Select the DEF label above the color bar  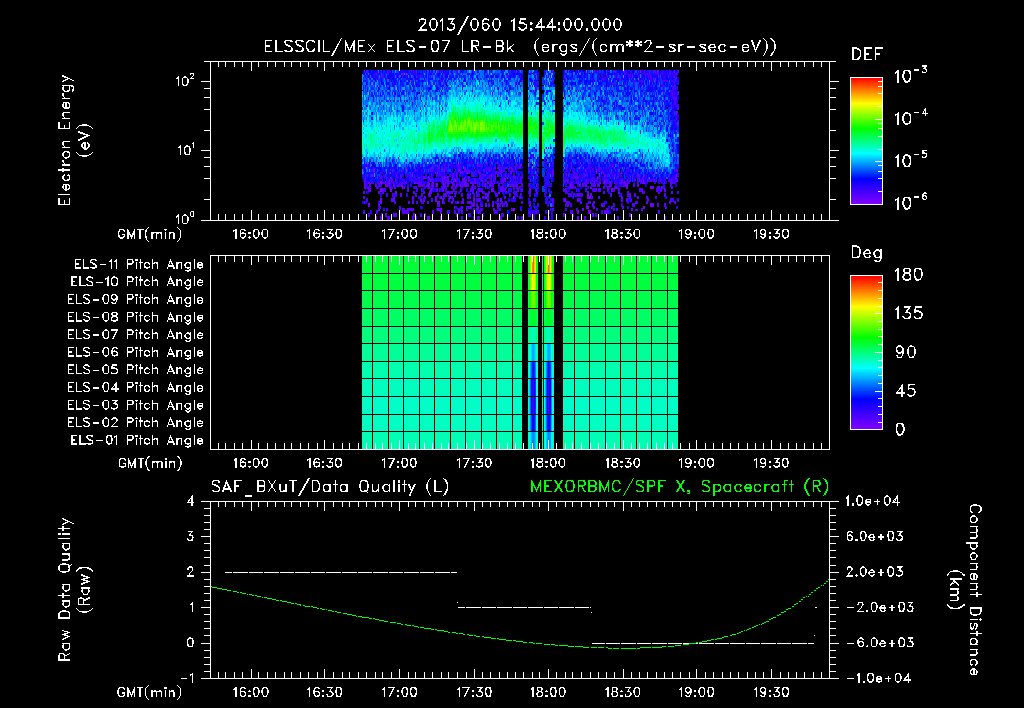pos(866,55)
